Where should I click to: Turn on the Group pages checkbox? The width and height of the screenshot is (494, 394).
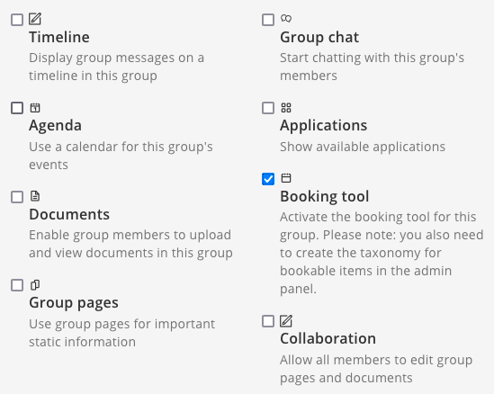pyautogui.click(x=17, y=285)
